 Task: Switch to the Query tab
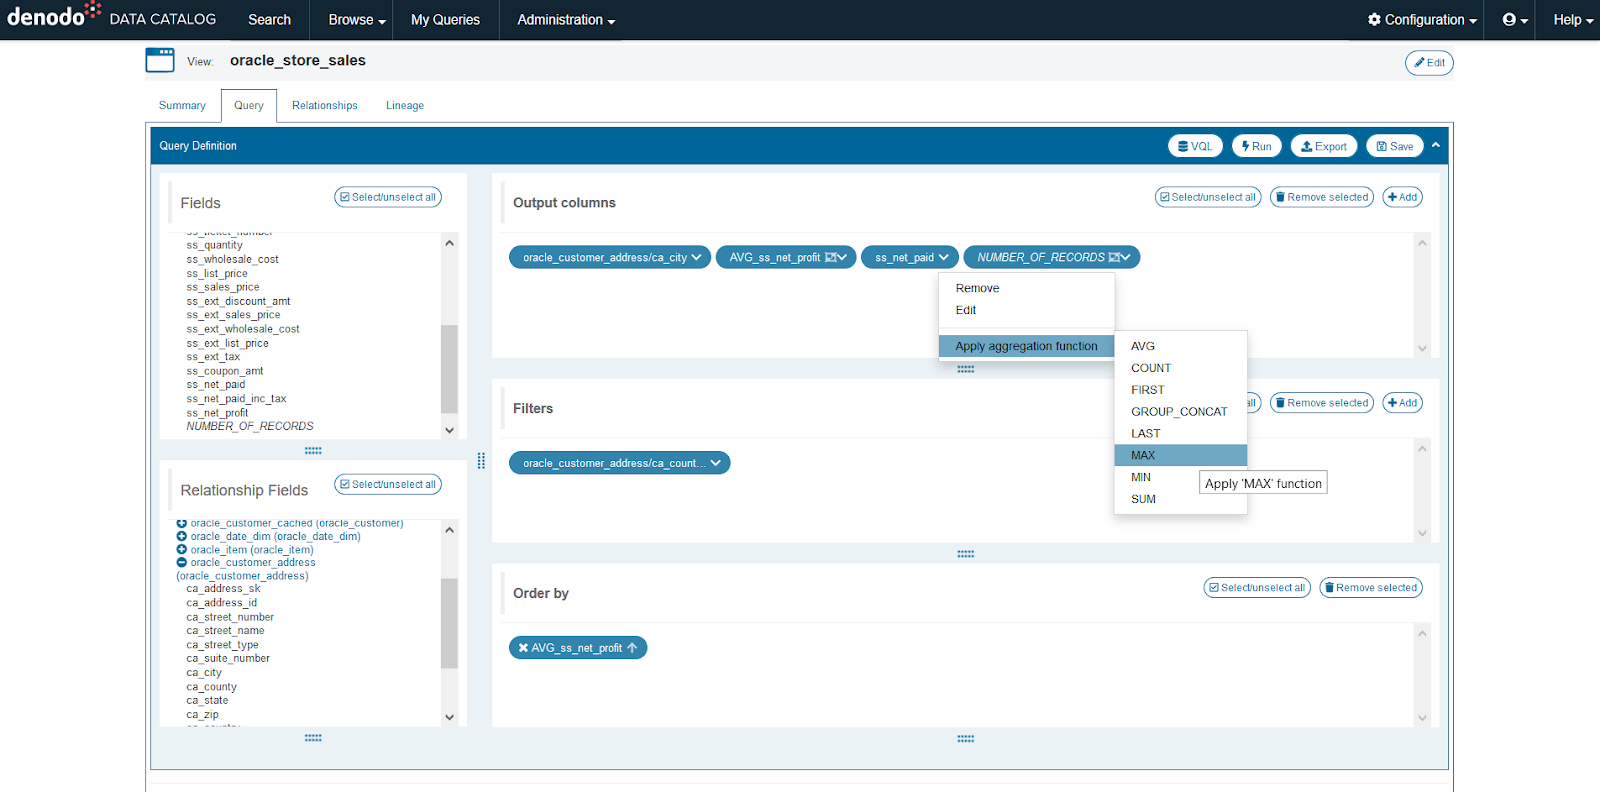(249, 105)
